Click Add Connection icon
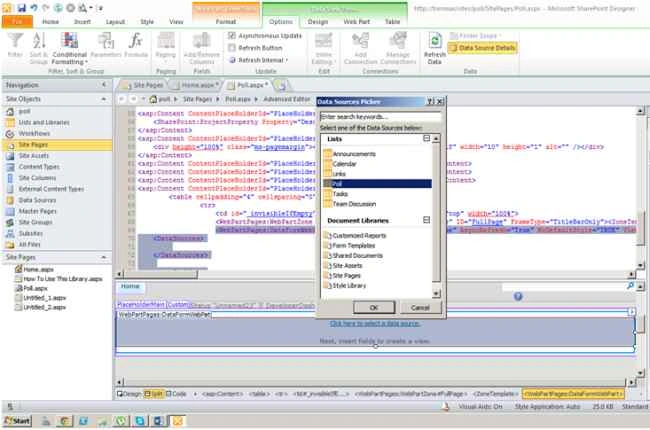Image resolution: width=650 pixels, height=430 pixels. pos(361,48)
